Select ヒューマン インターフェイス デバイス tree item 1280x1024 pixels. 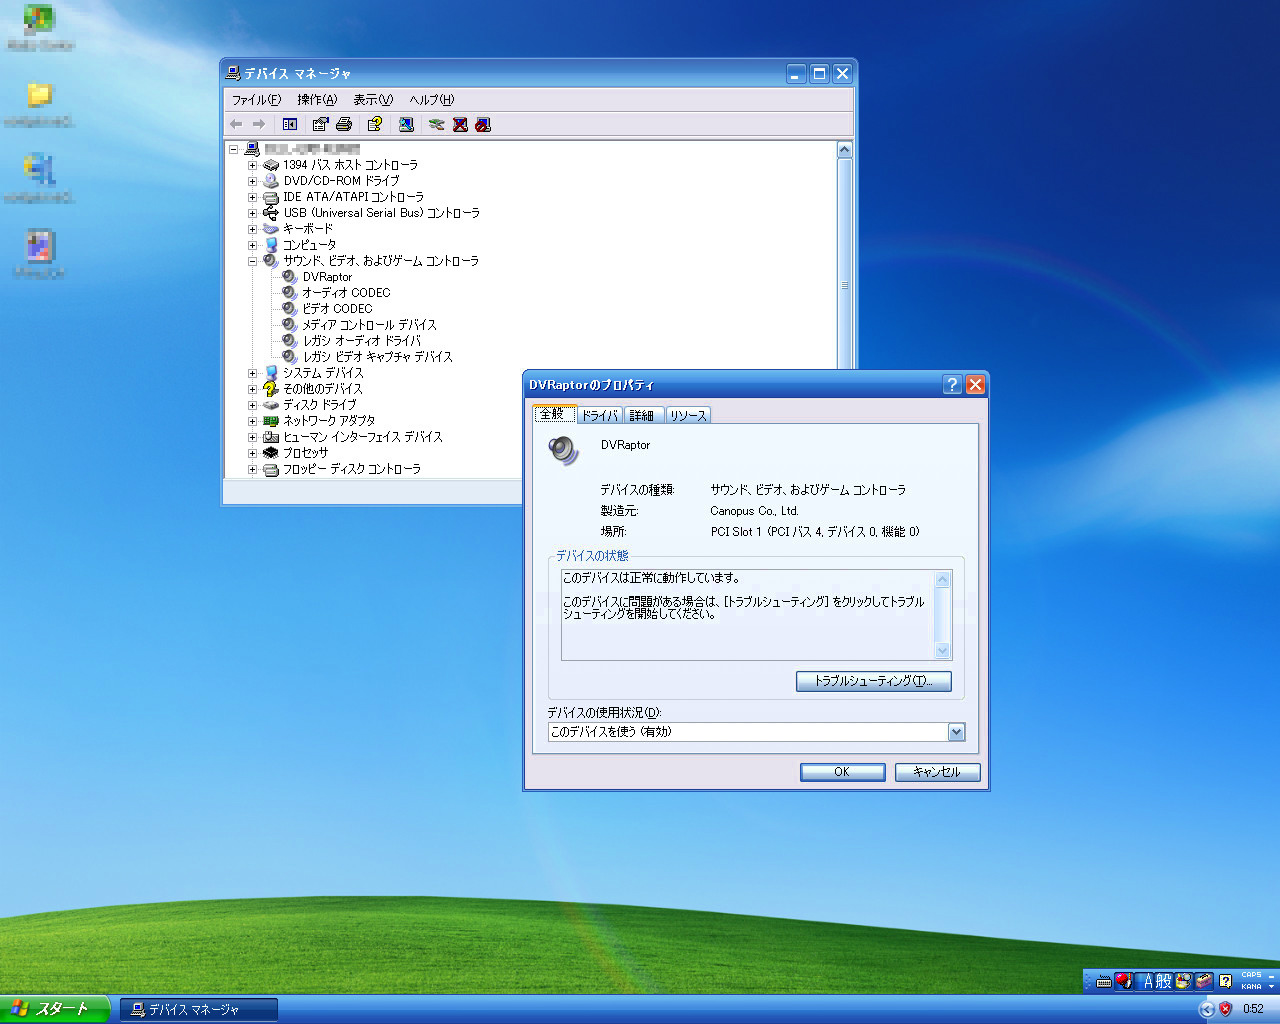(362, 437)
